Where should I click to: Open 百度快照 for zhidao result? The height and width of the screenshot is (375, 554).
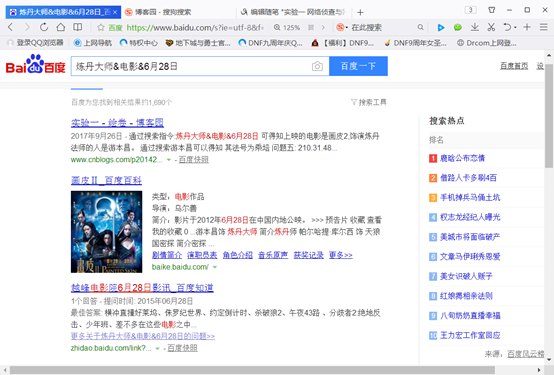[x=182, y=348]
